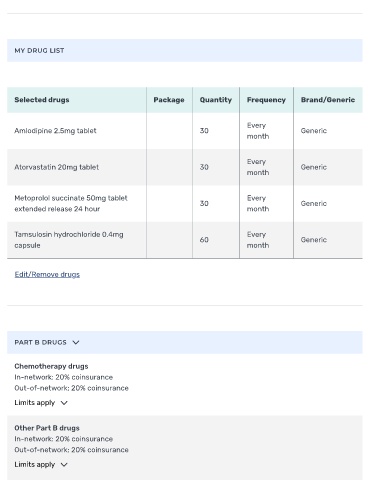Image resolution: width=370 pixels, height=480 pixels.
Task: Select the Quantity column header
Action: 216,100
